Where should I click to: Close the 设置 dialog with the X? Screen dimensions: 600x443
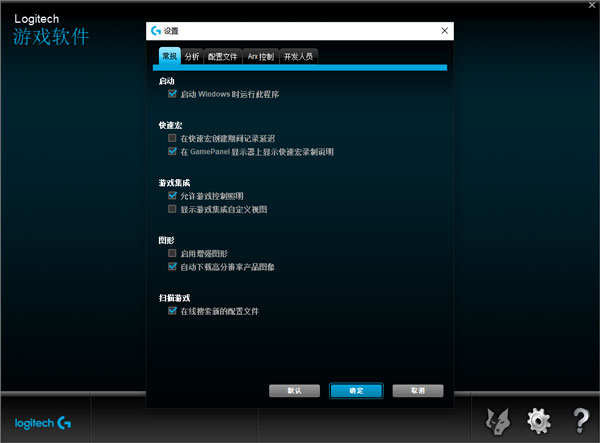click(444, 31)
